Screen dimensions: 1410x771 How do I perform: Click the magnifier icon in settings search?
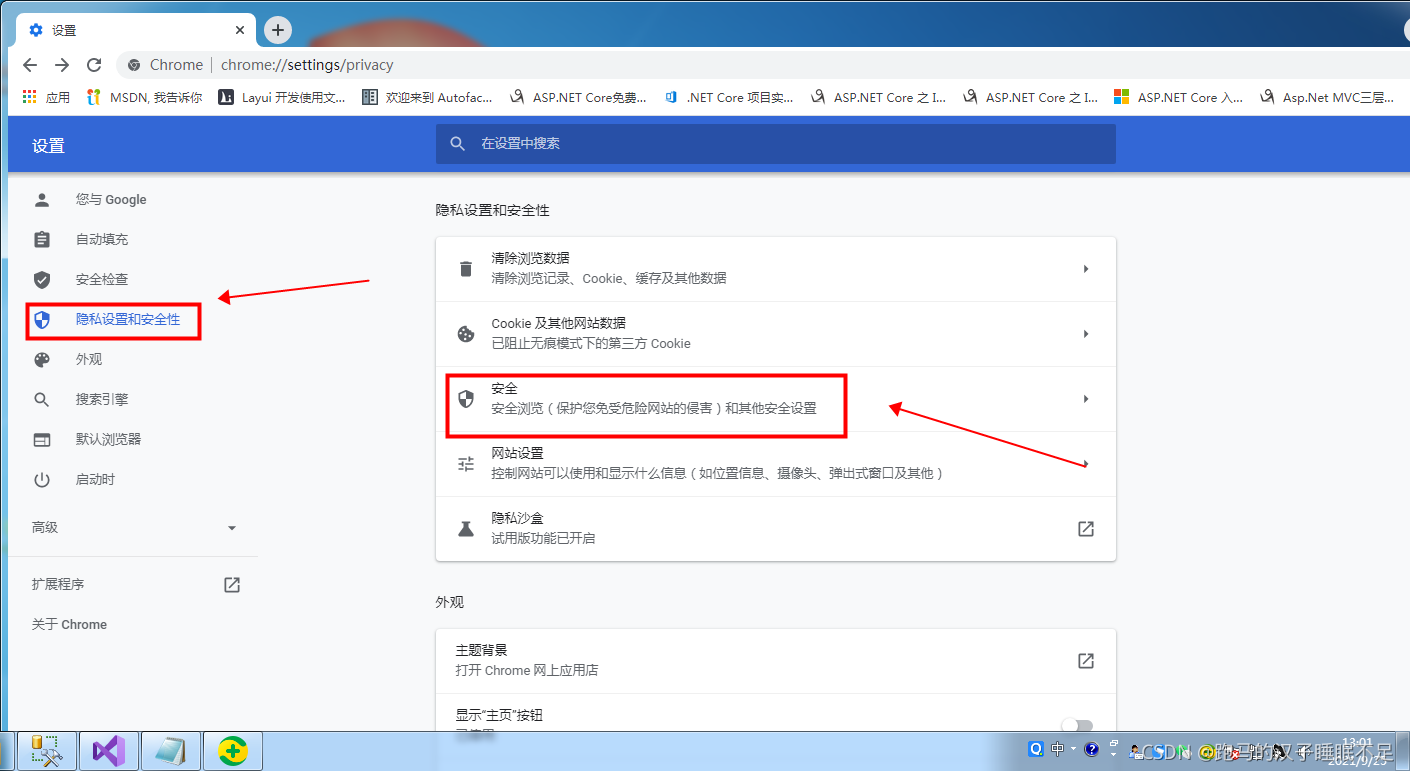click(x=458, y=144)
